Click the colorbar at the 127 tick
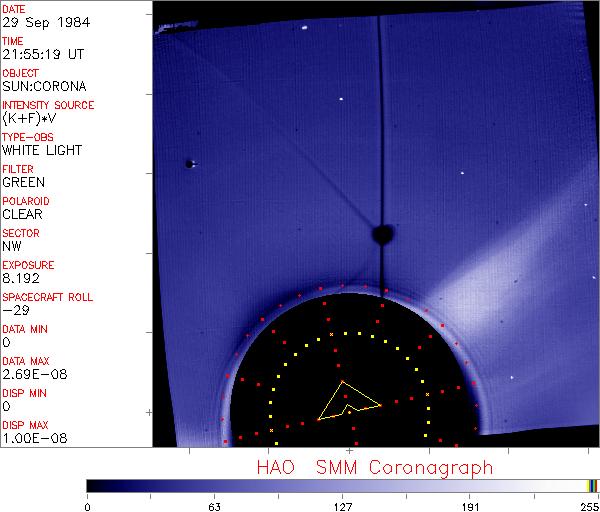This screenshot has height=512, width=600. click(341, 485)
